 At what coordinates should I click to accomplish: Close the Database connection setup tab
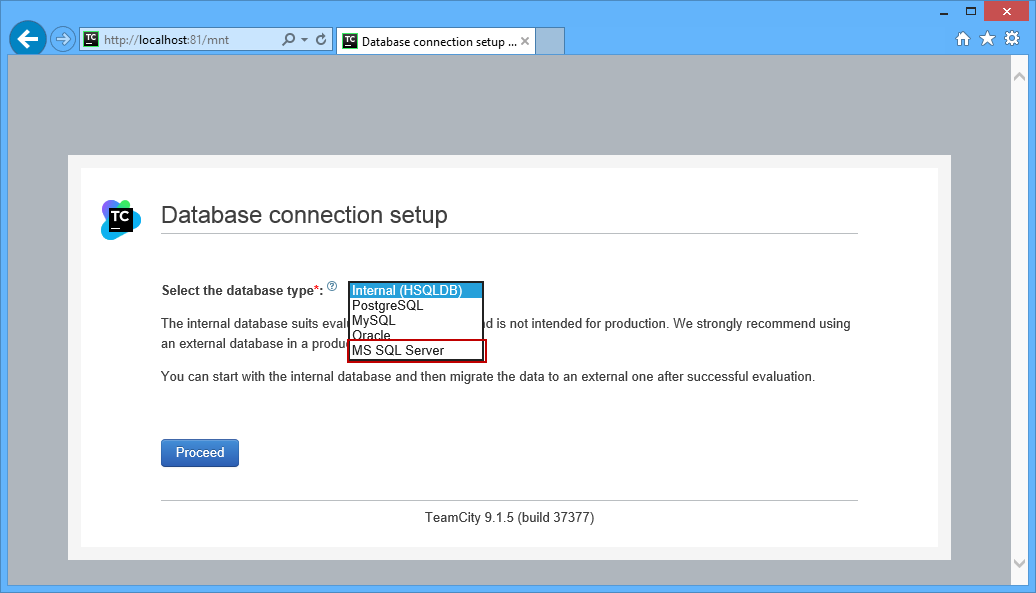click(x=525, y=41)
